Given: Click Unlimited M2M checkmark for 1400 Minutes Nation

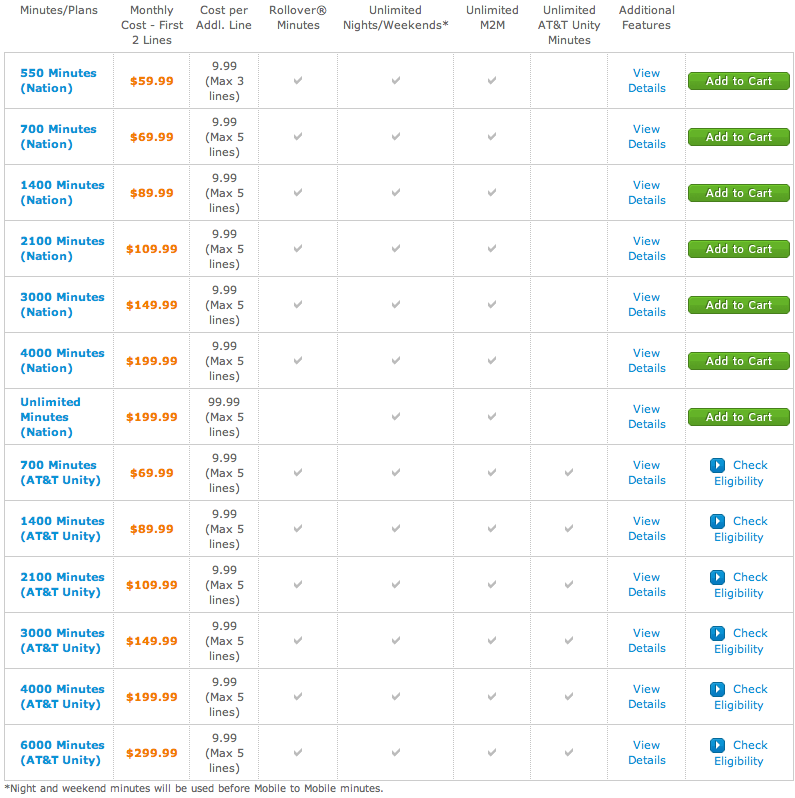Looking at the screenshot, I should point(492,193).
